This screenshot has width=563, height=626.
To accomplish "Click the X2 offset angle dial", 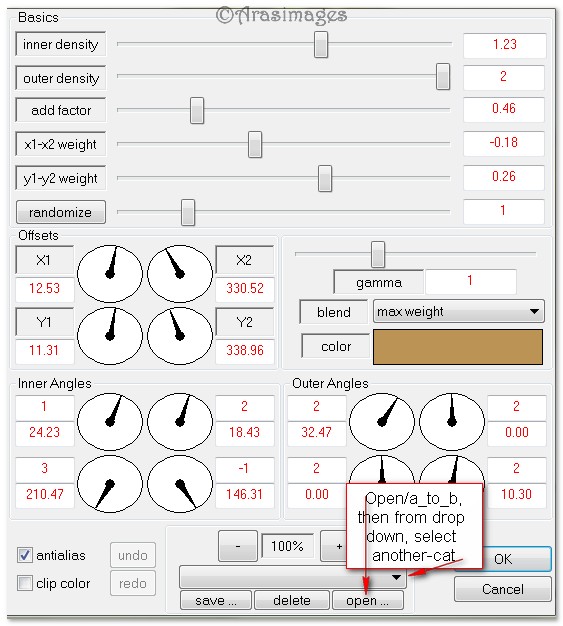I will click(180, 274).
